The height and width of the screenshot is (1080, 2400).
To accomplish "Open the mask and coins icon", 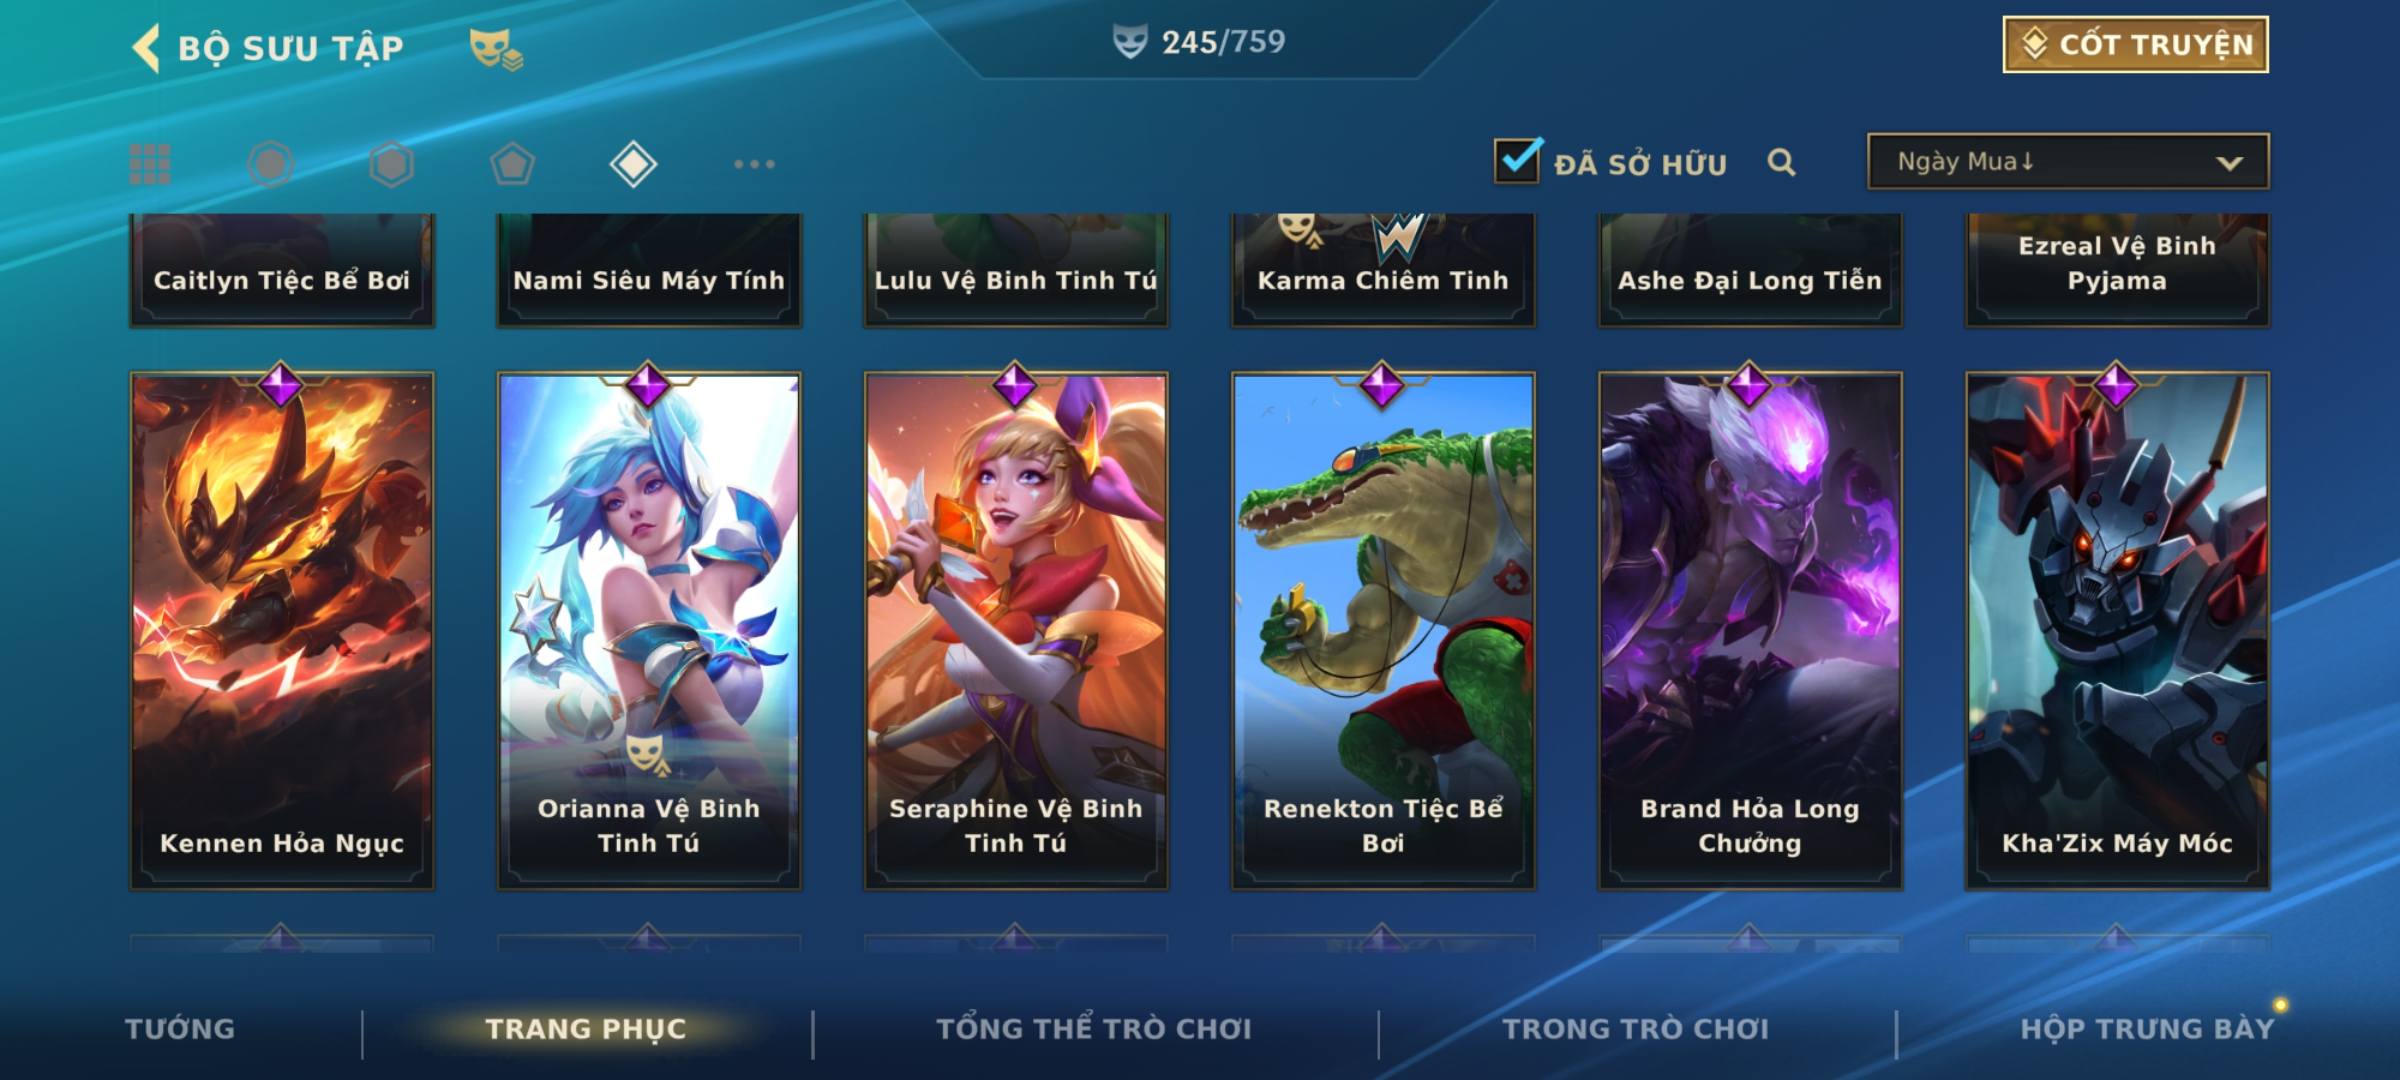I will pyautogui.click(x=496, y=49).
